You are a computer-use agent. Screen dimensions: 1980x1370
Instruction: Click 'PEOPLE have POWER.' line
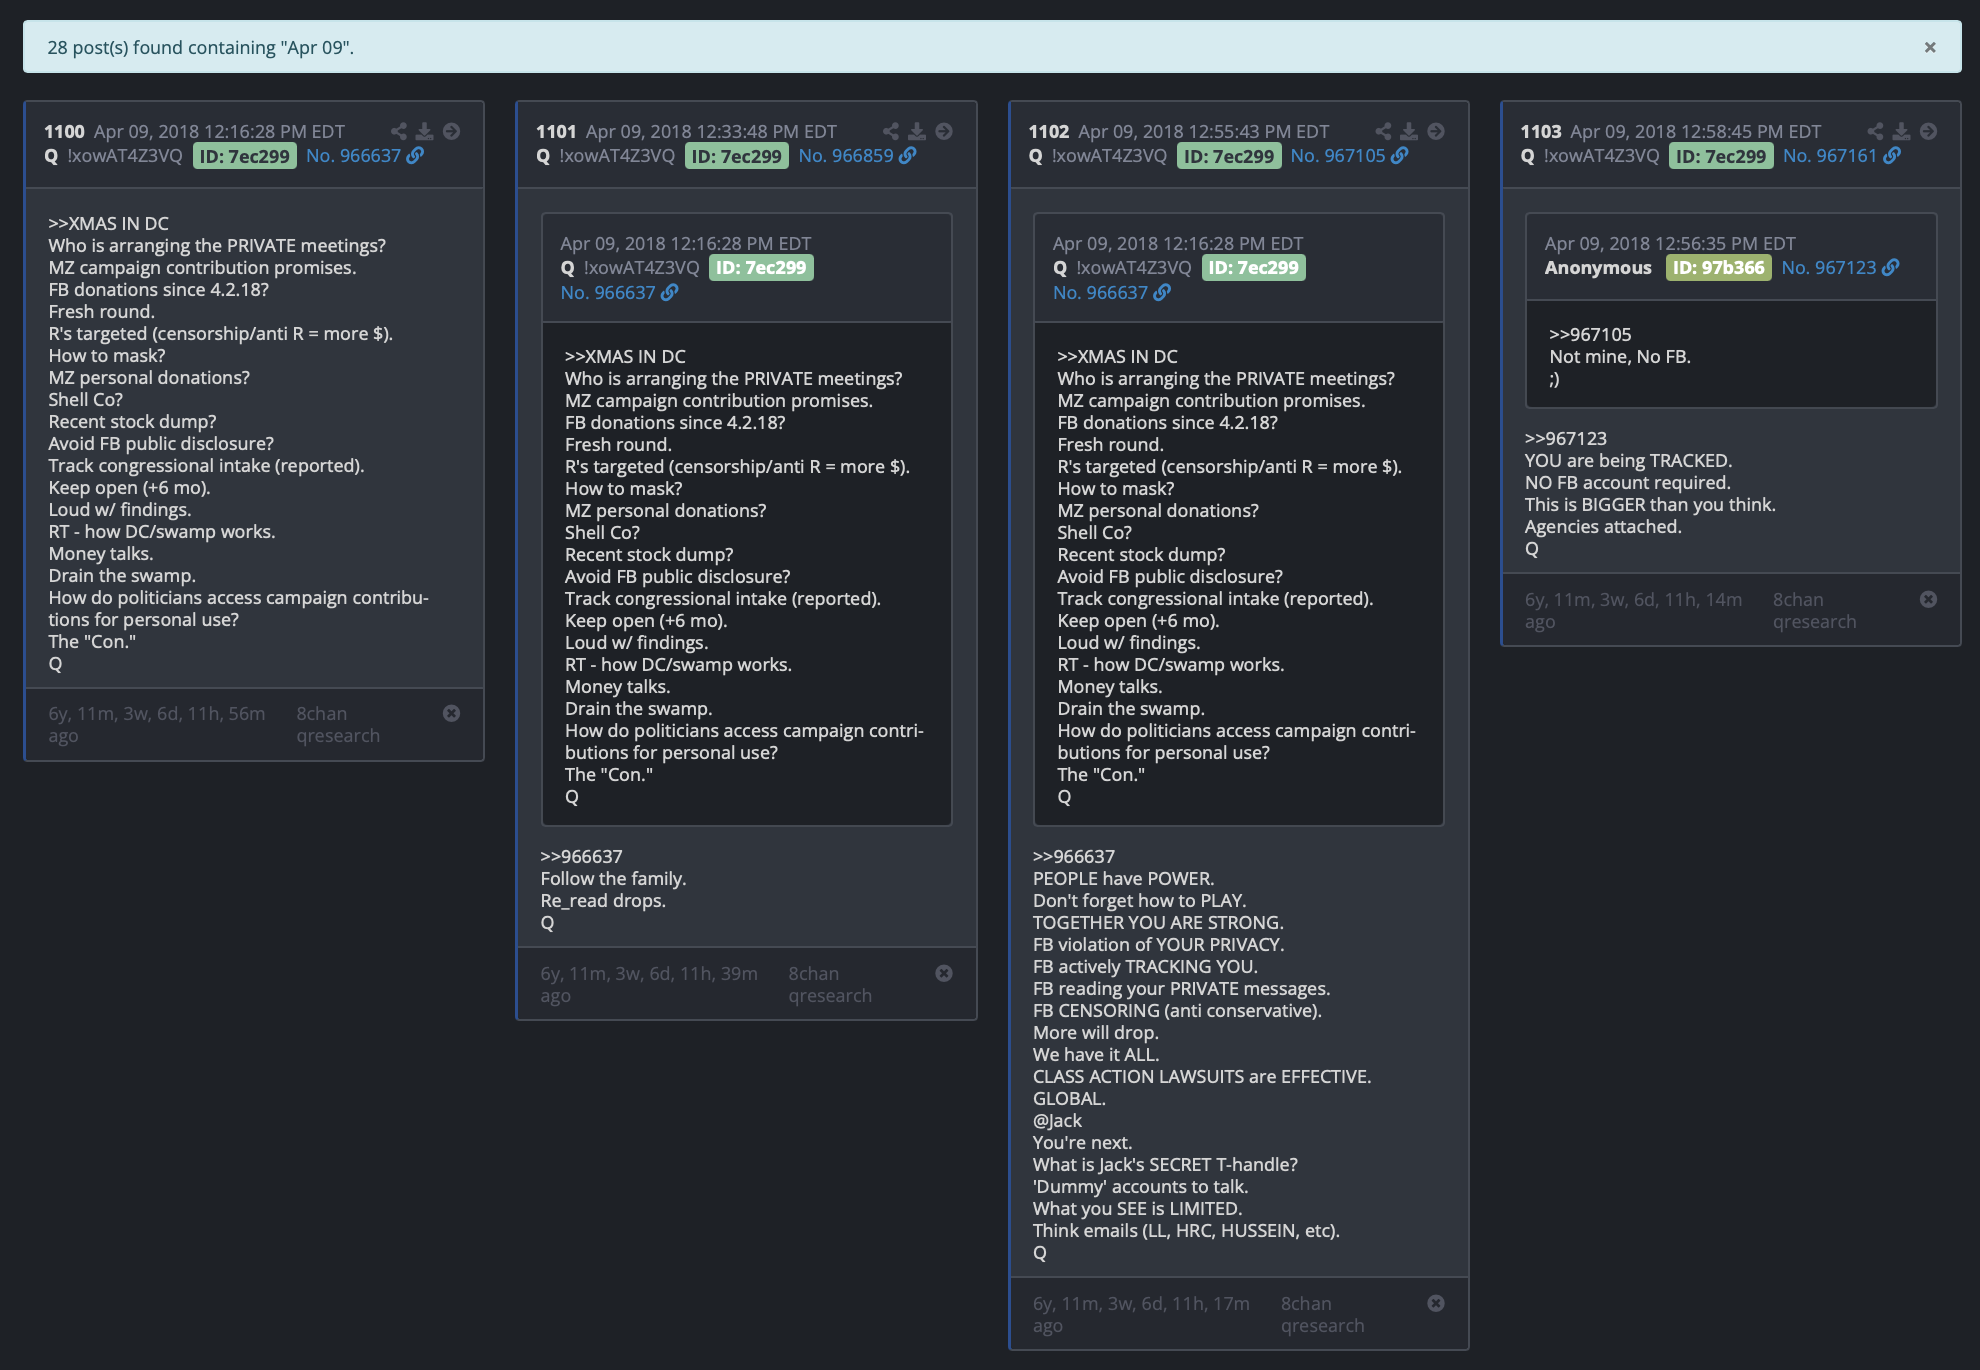tap(1123, 879)
